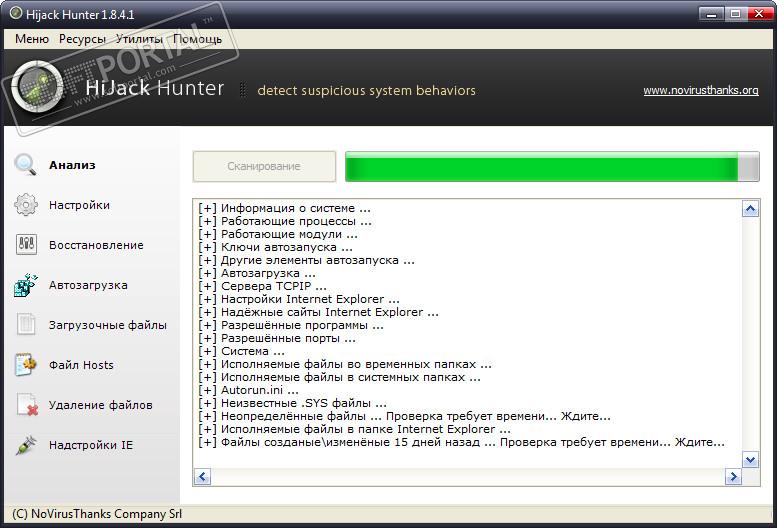This screenshot has height=528, width=777.
Task: Click the Восстановление sliders icon
Action: (x=26, y=245)
